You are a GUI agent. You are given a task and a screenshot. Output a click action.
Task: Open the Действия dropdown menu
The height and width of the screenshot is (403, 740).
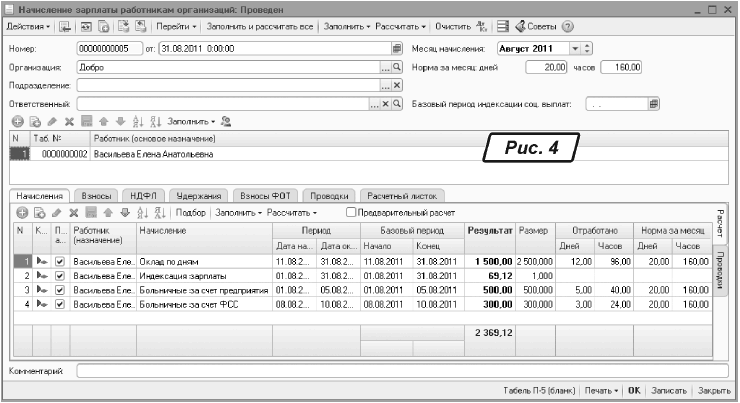click(x=28, y=25)
